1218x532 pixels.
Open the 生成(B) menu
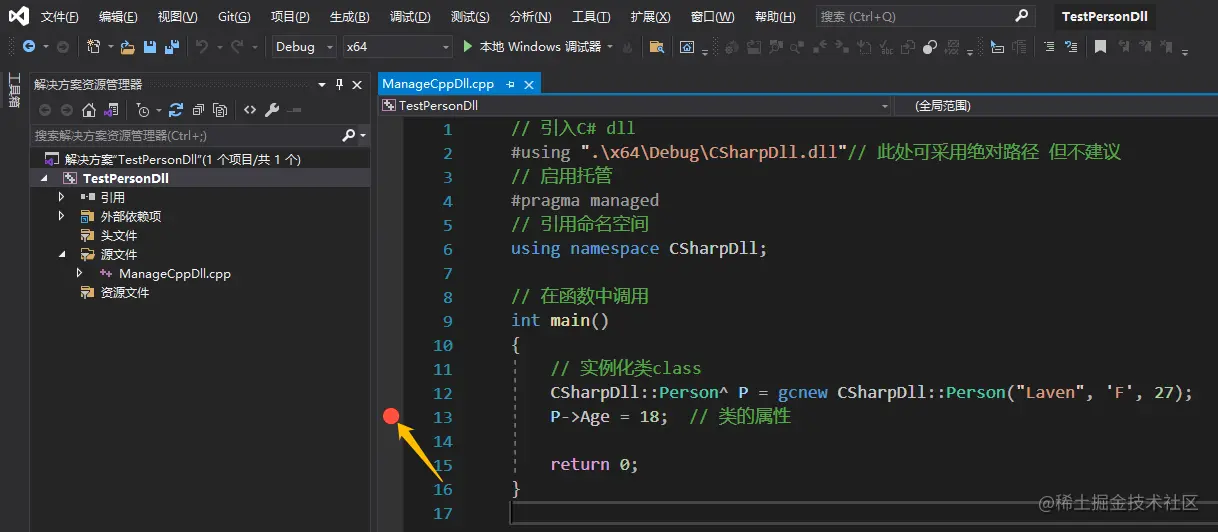tap(349, 17)
